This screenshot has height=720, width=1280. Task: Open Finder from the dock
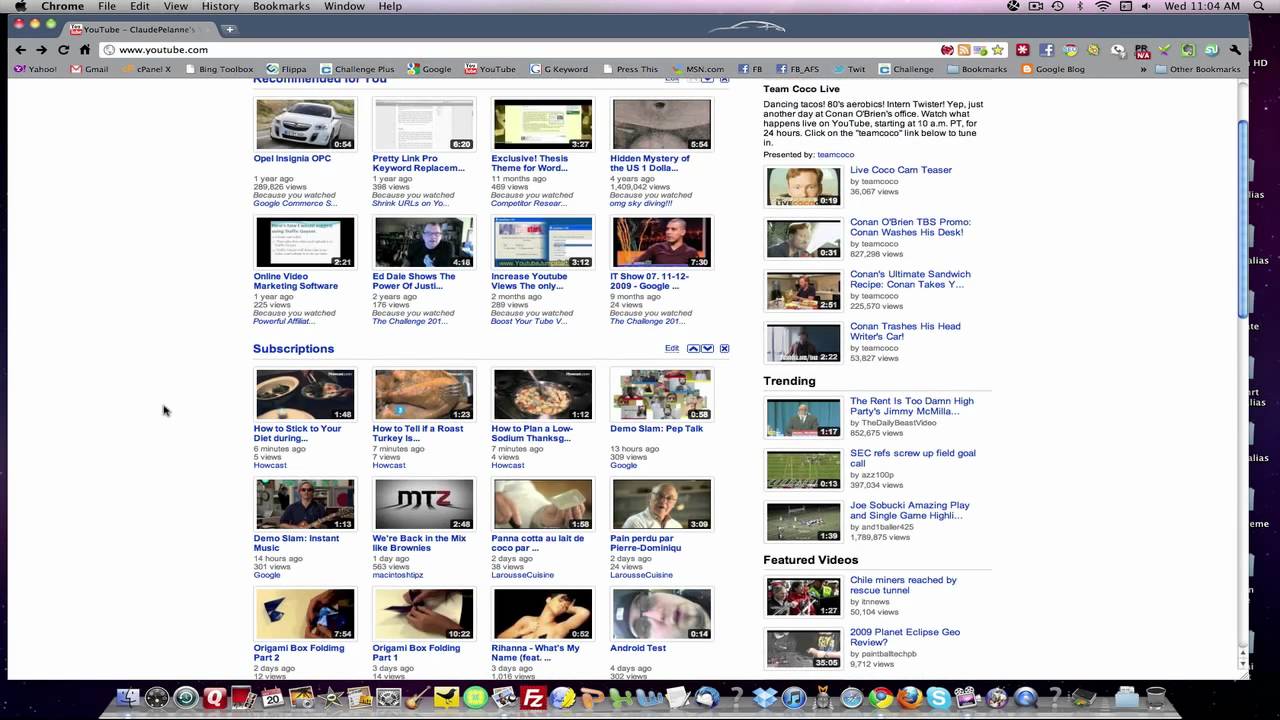coord(128,697)
